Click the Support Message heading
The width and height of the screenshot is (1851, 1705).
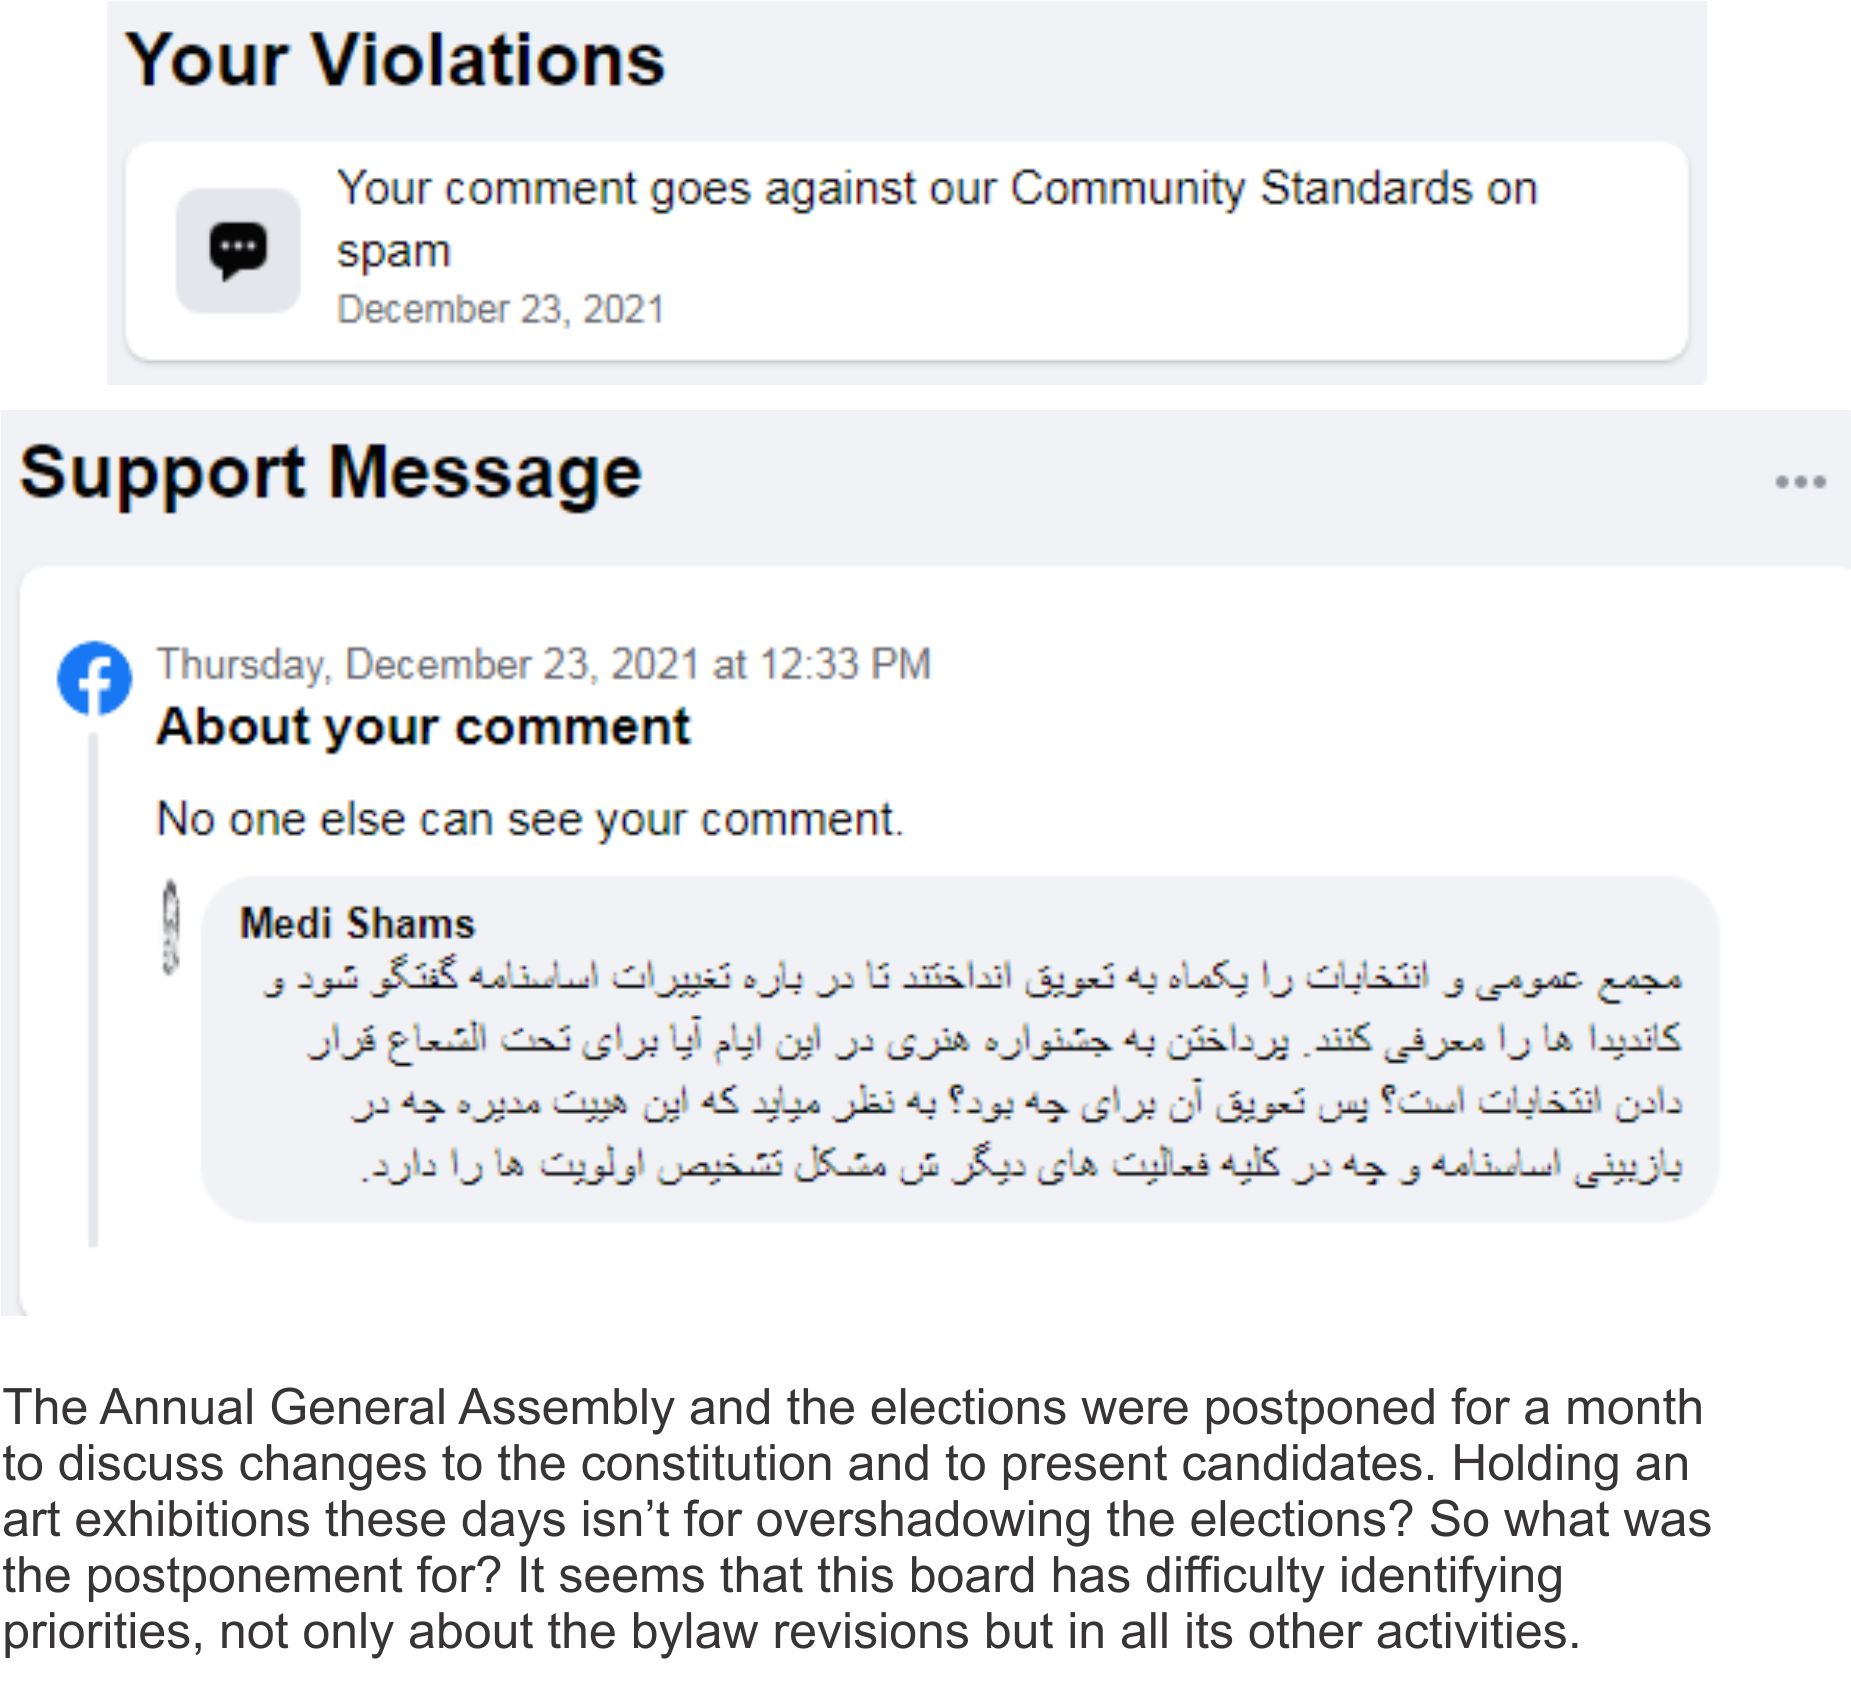click(x=330, y=473)
